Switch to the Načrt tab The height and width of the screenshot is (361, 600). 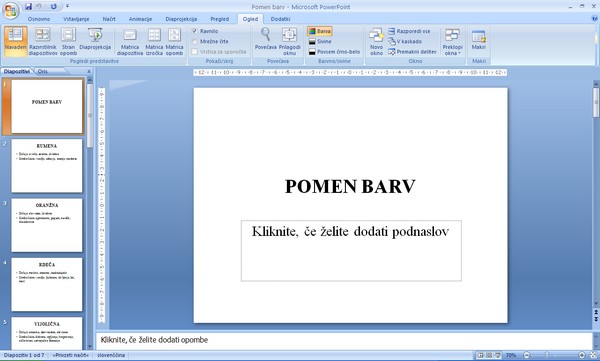pyautogui.click(x=109, y=19)
